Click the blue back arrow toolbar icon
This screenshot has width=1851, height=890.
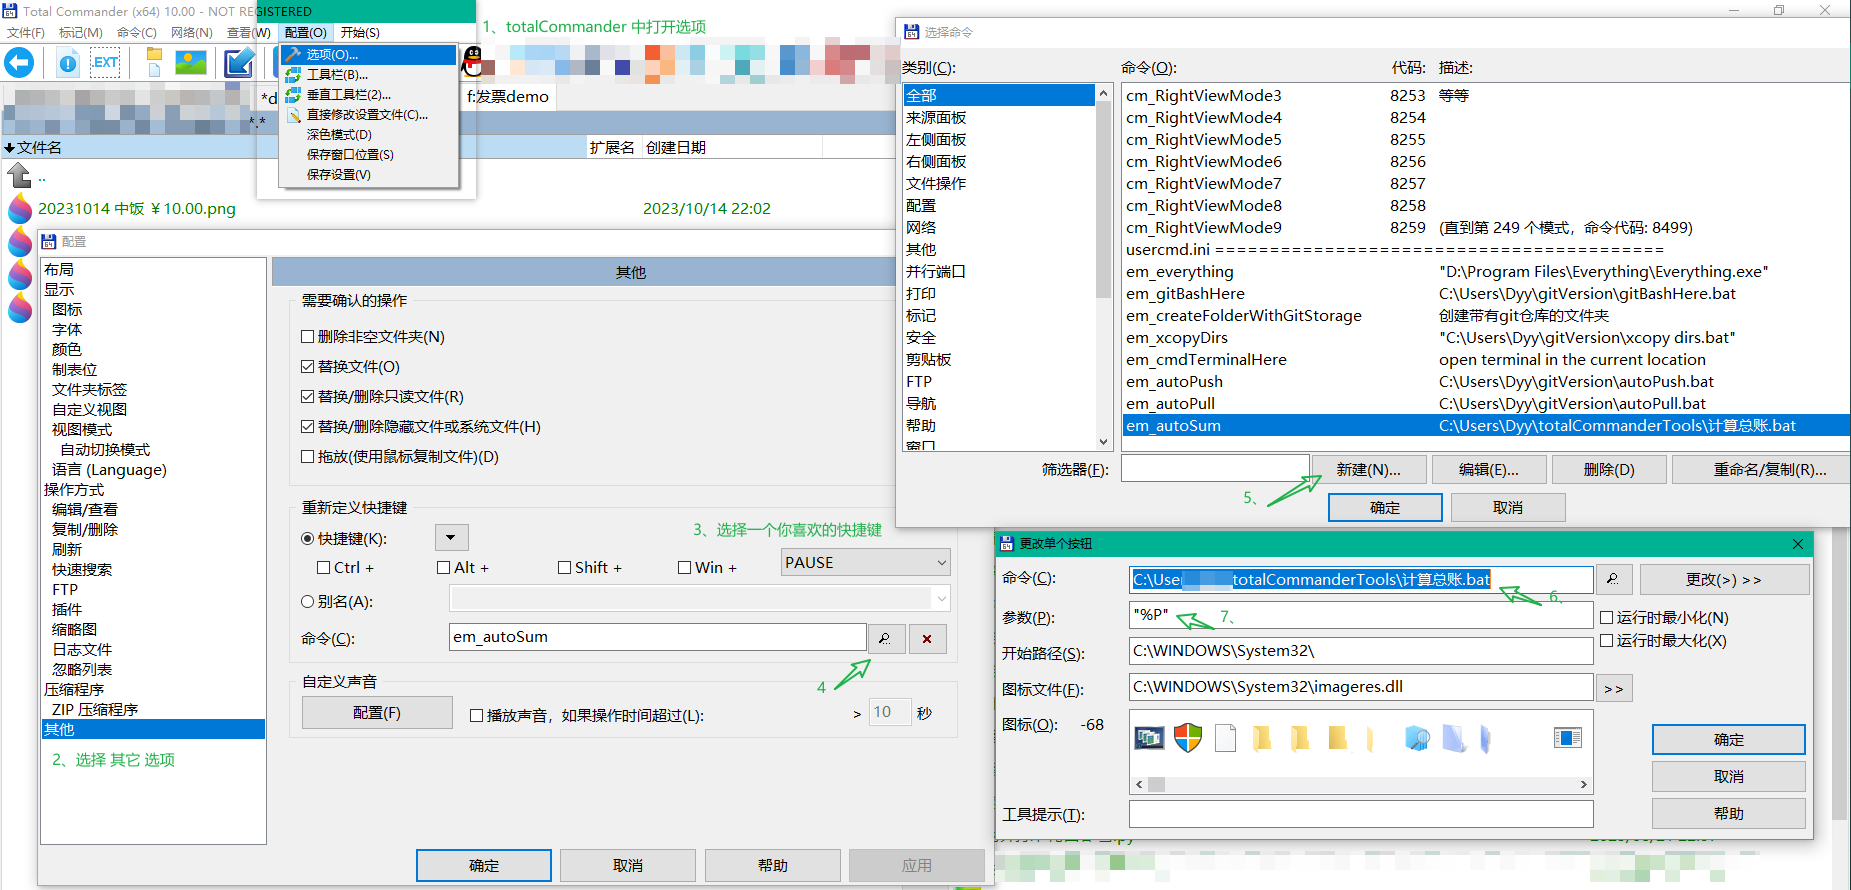tap(19, 63)
